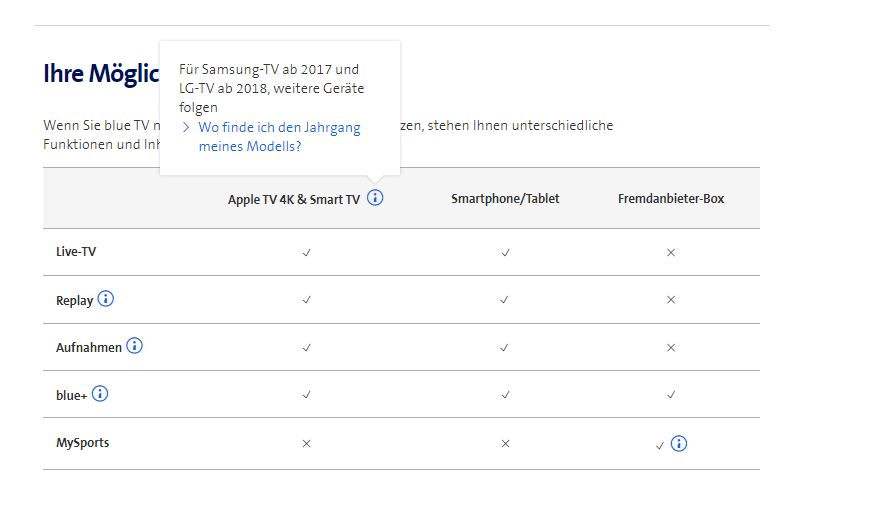Show info for Aufnahmen row

[x=135, y=346]
